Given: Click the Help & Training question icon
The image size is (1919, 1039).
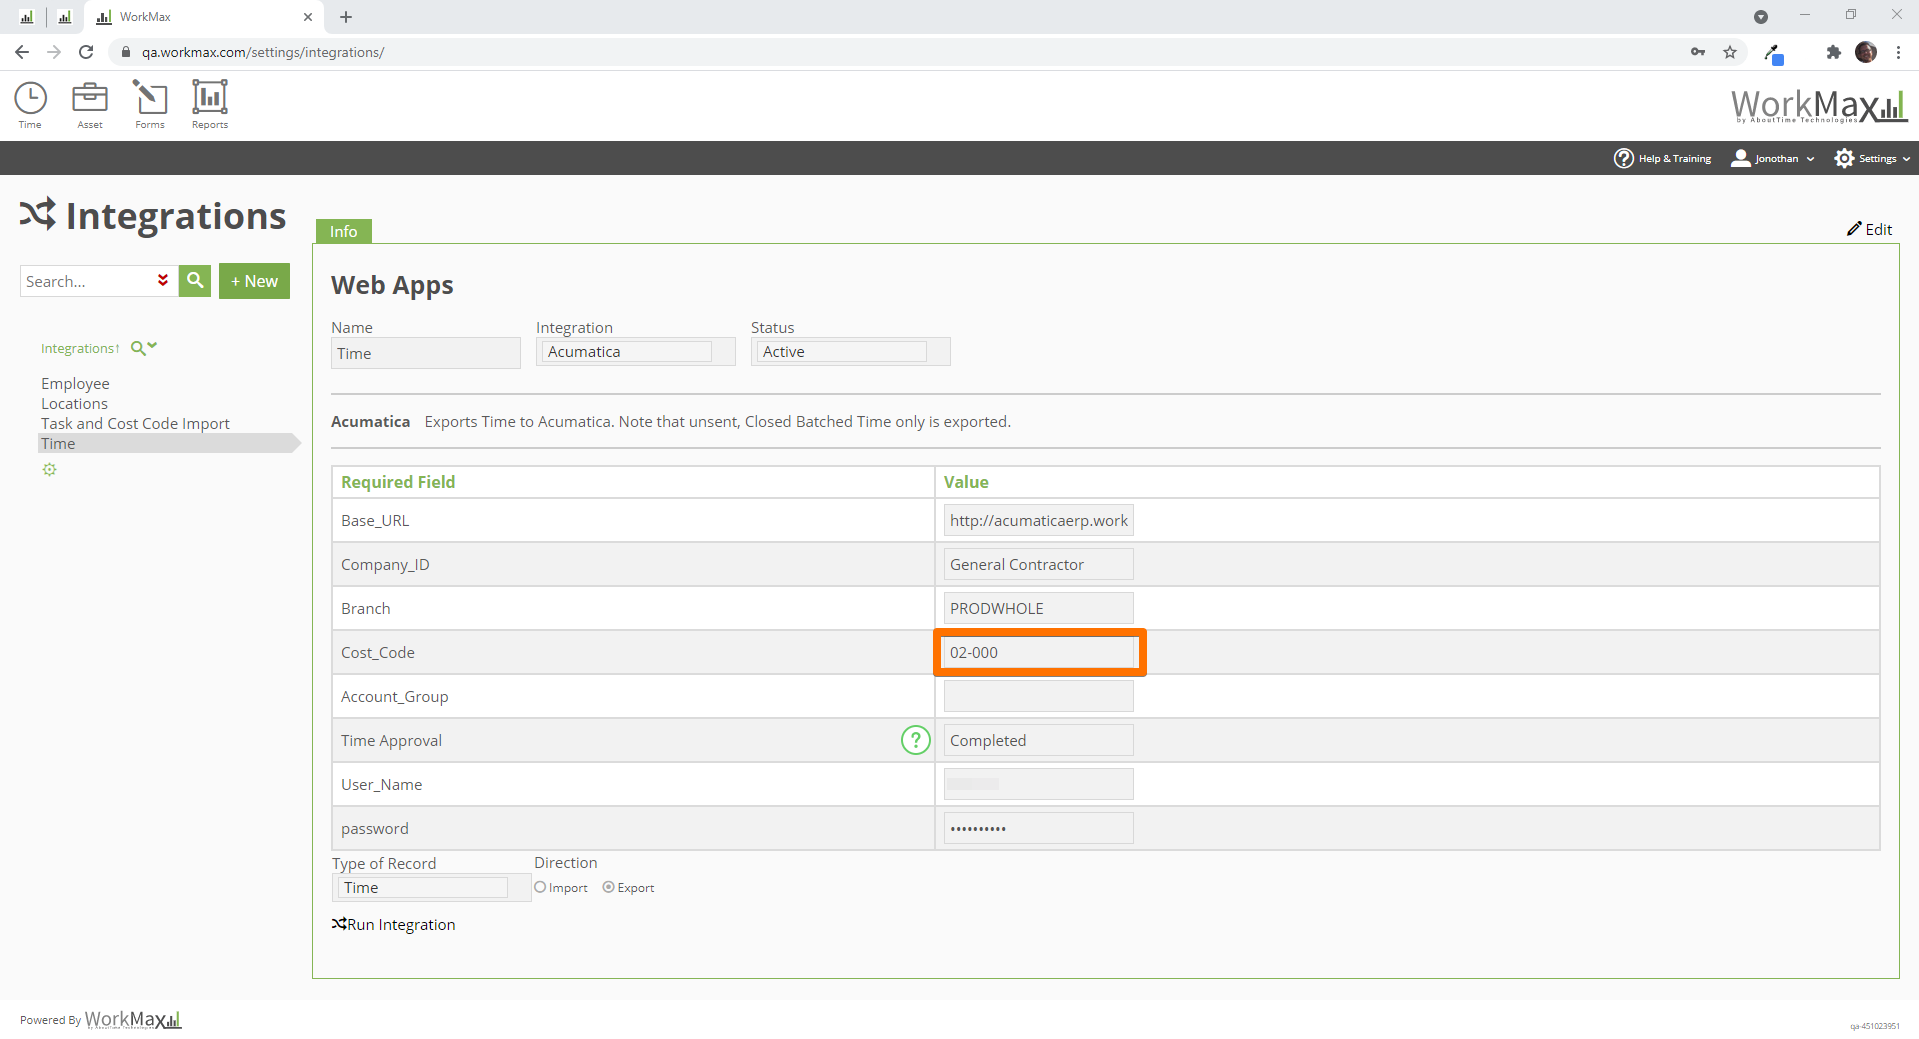Looking at the screenshot, I should click(x=1624, y=158).
